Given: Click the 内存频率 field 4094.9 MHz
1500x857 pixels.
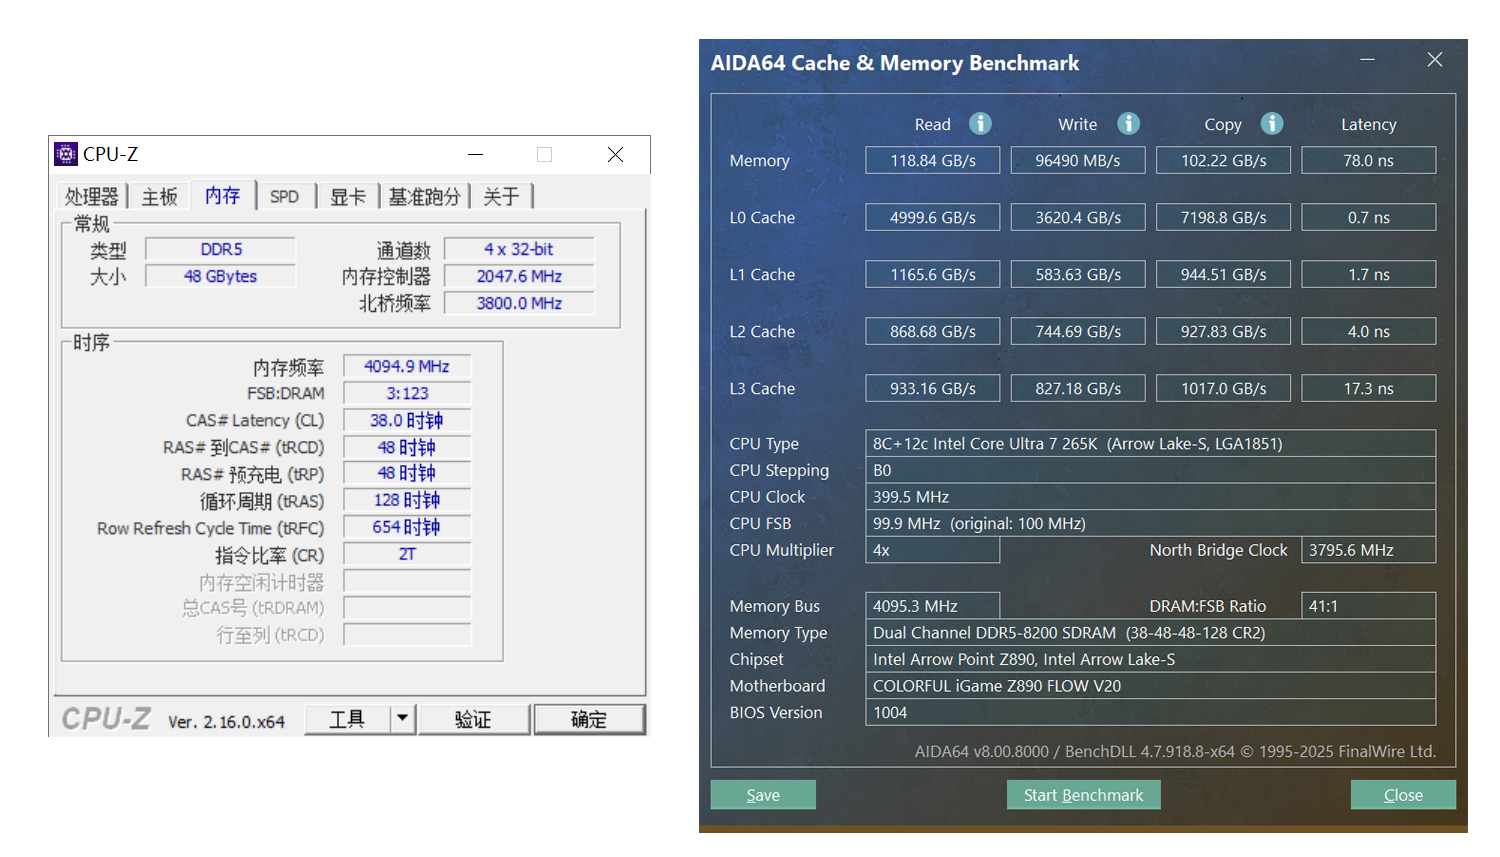Looking at the screenshot, I should pyautogui.click(x=407, y=366).
